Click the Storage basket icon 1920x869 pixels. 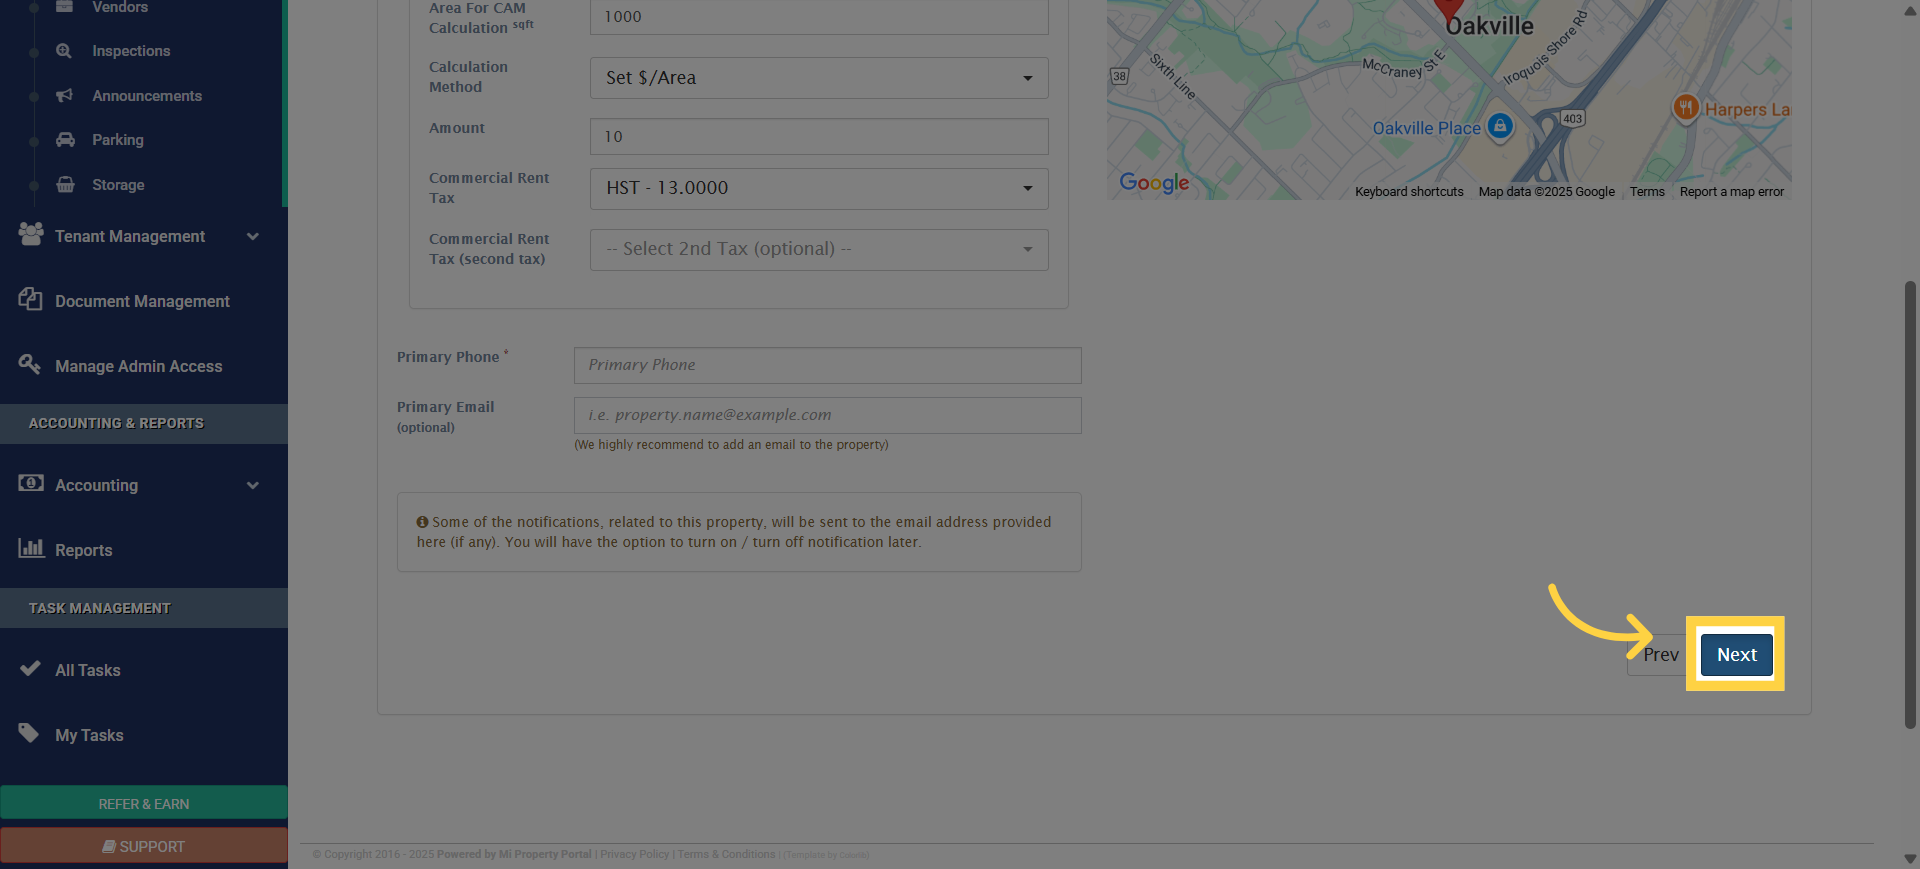[x=65, y=185]
